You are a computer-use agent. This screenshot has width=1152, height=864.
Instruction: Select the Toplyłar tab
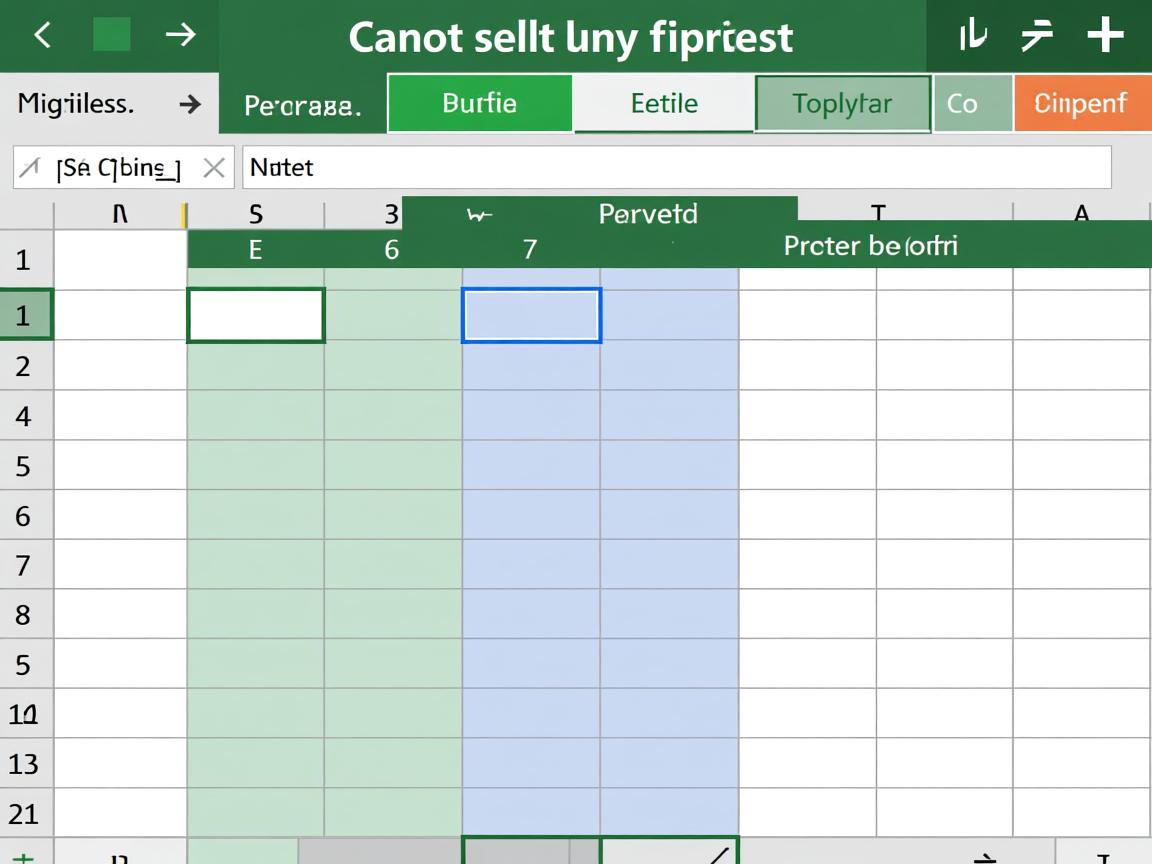(x=842, y=103)
